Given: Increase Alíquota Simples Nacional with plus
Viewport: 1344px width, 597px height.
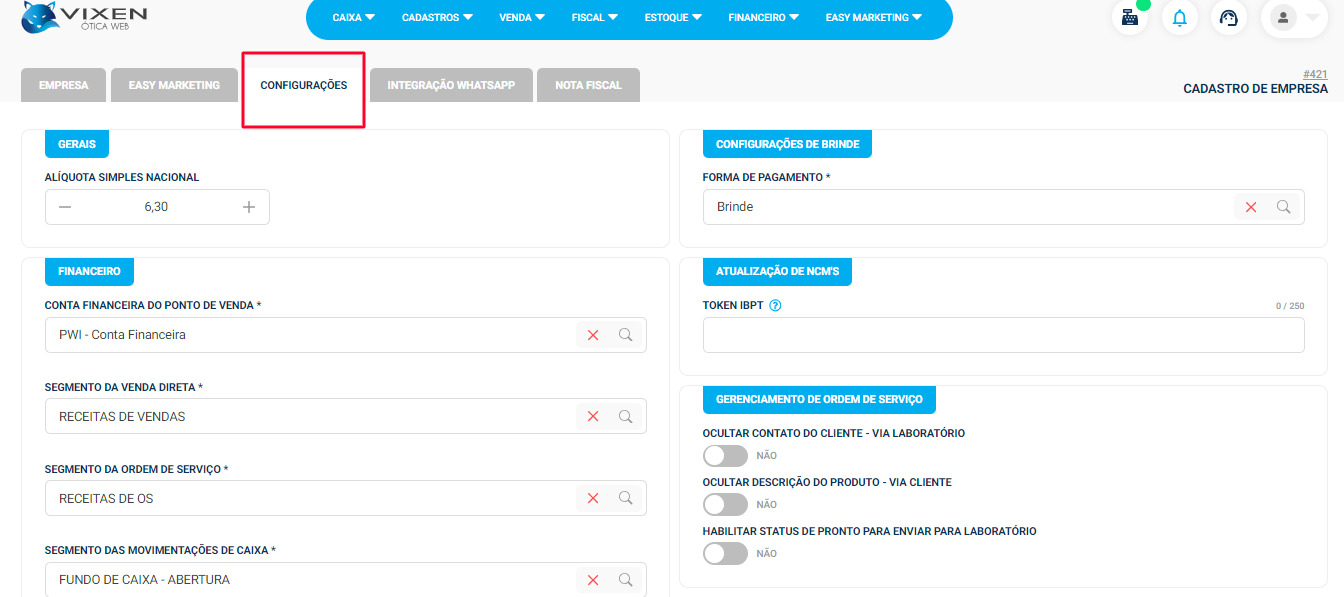Looking at the screenshot, I should tap(249, 207).
